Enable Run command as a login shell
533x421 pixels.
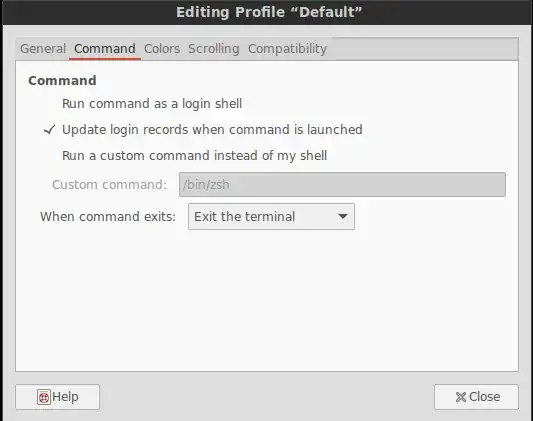tap(152, 104)
